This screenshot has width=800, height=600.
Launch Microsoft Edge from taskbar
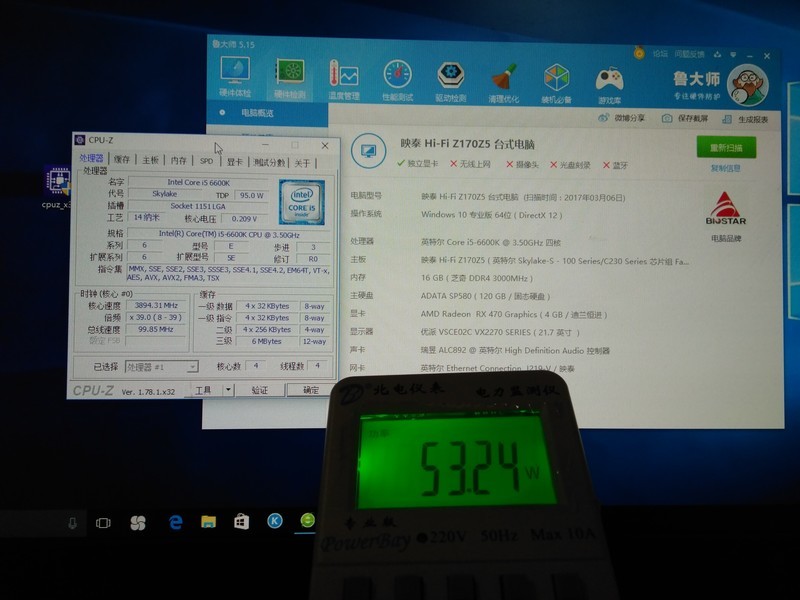[x=176, y=522]
